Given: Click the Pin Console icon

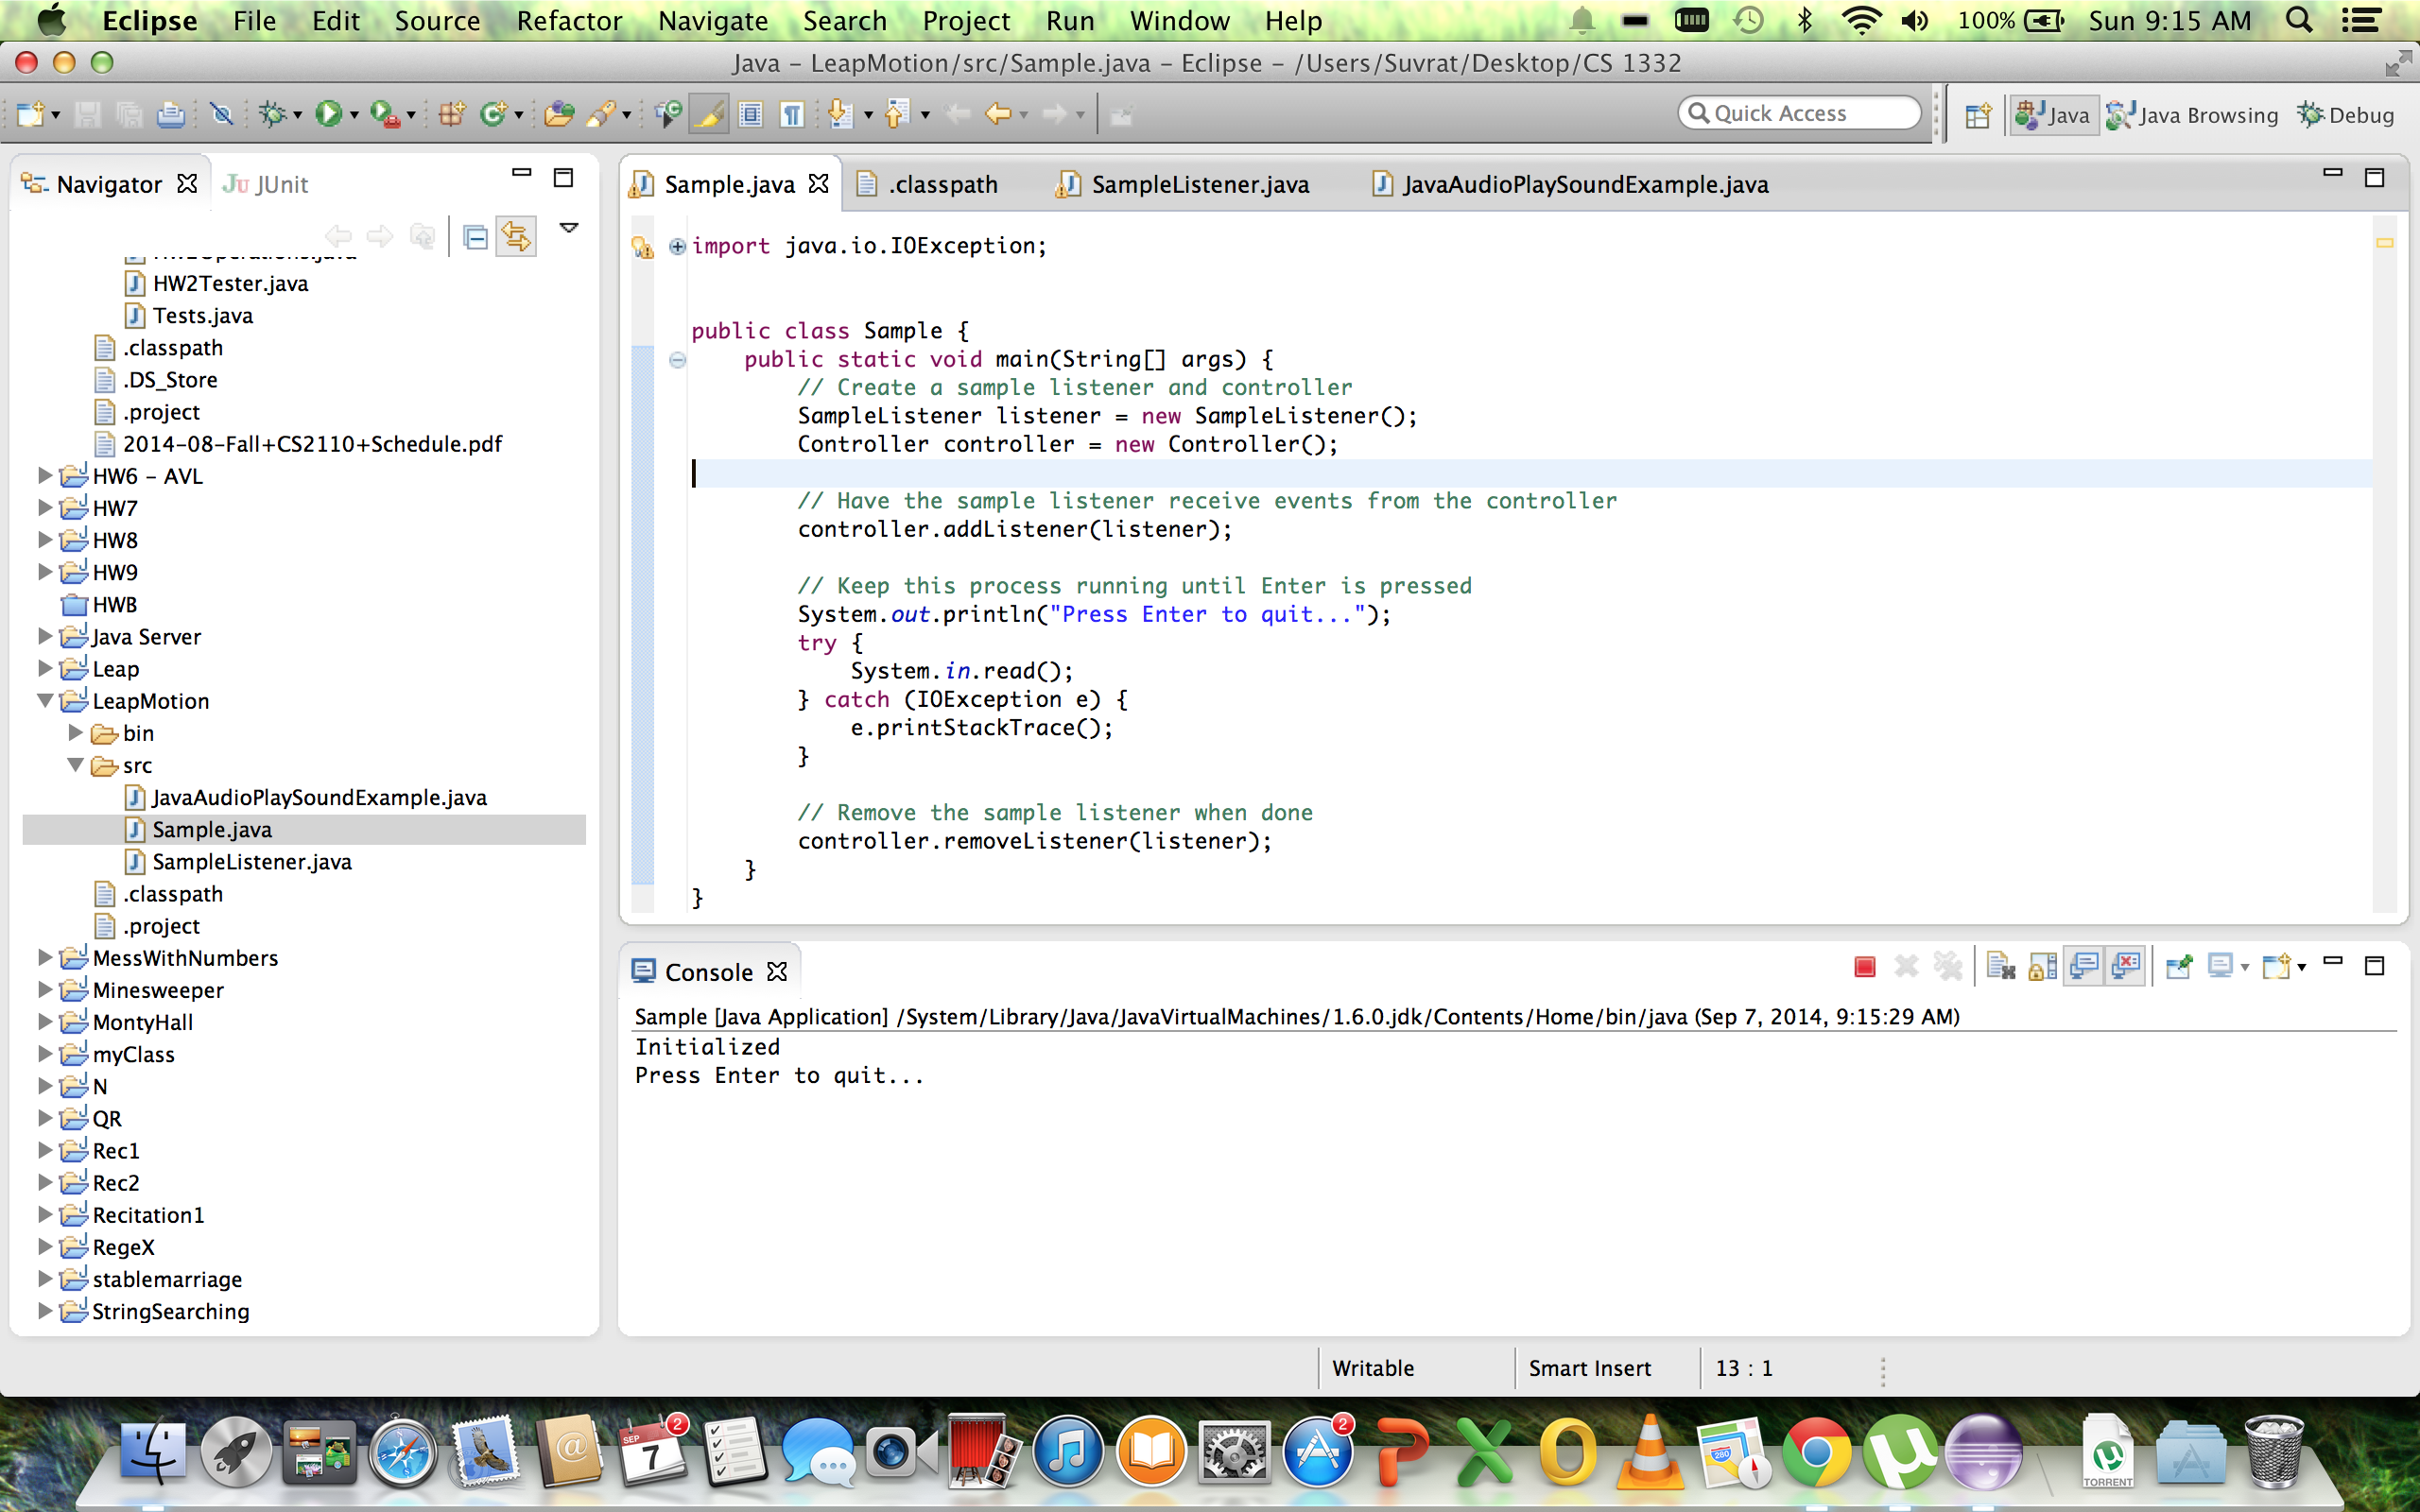Looking at the screenshot, I should (x=2178, y=967).
